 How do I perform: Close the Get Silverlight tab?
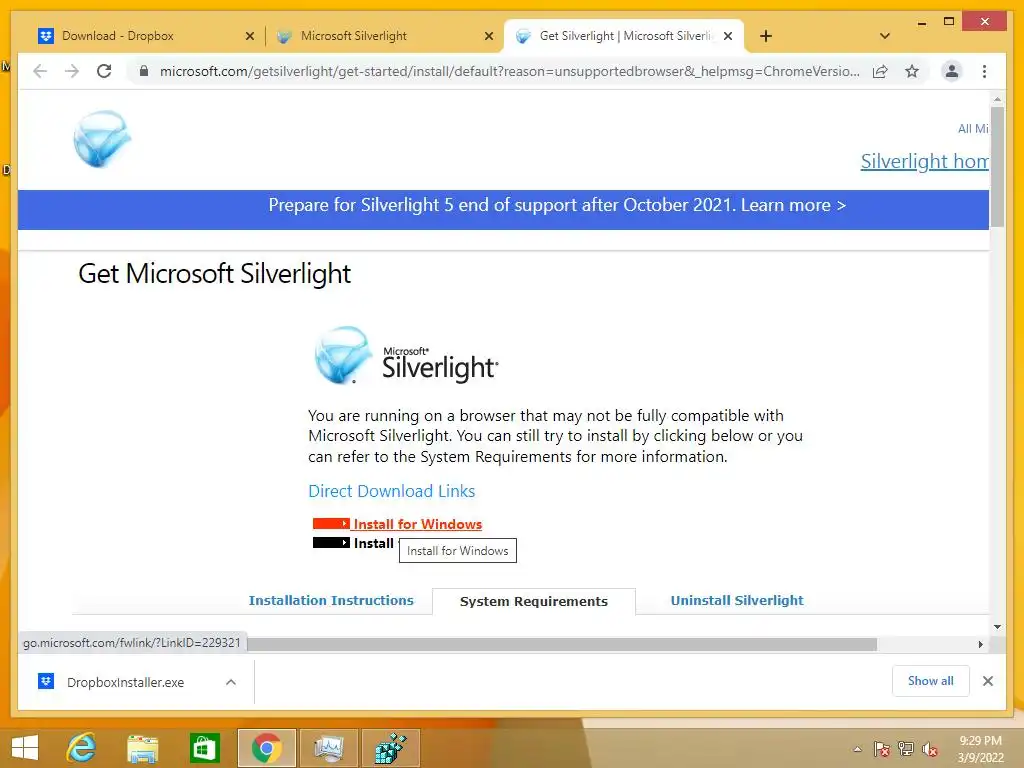[728, 37]
